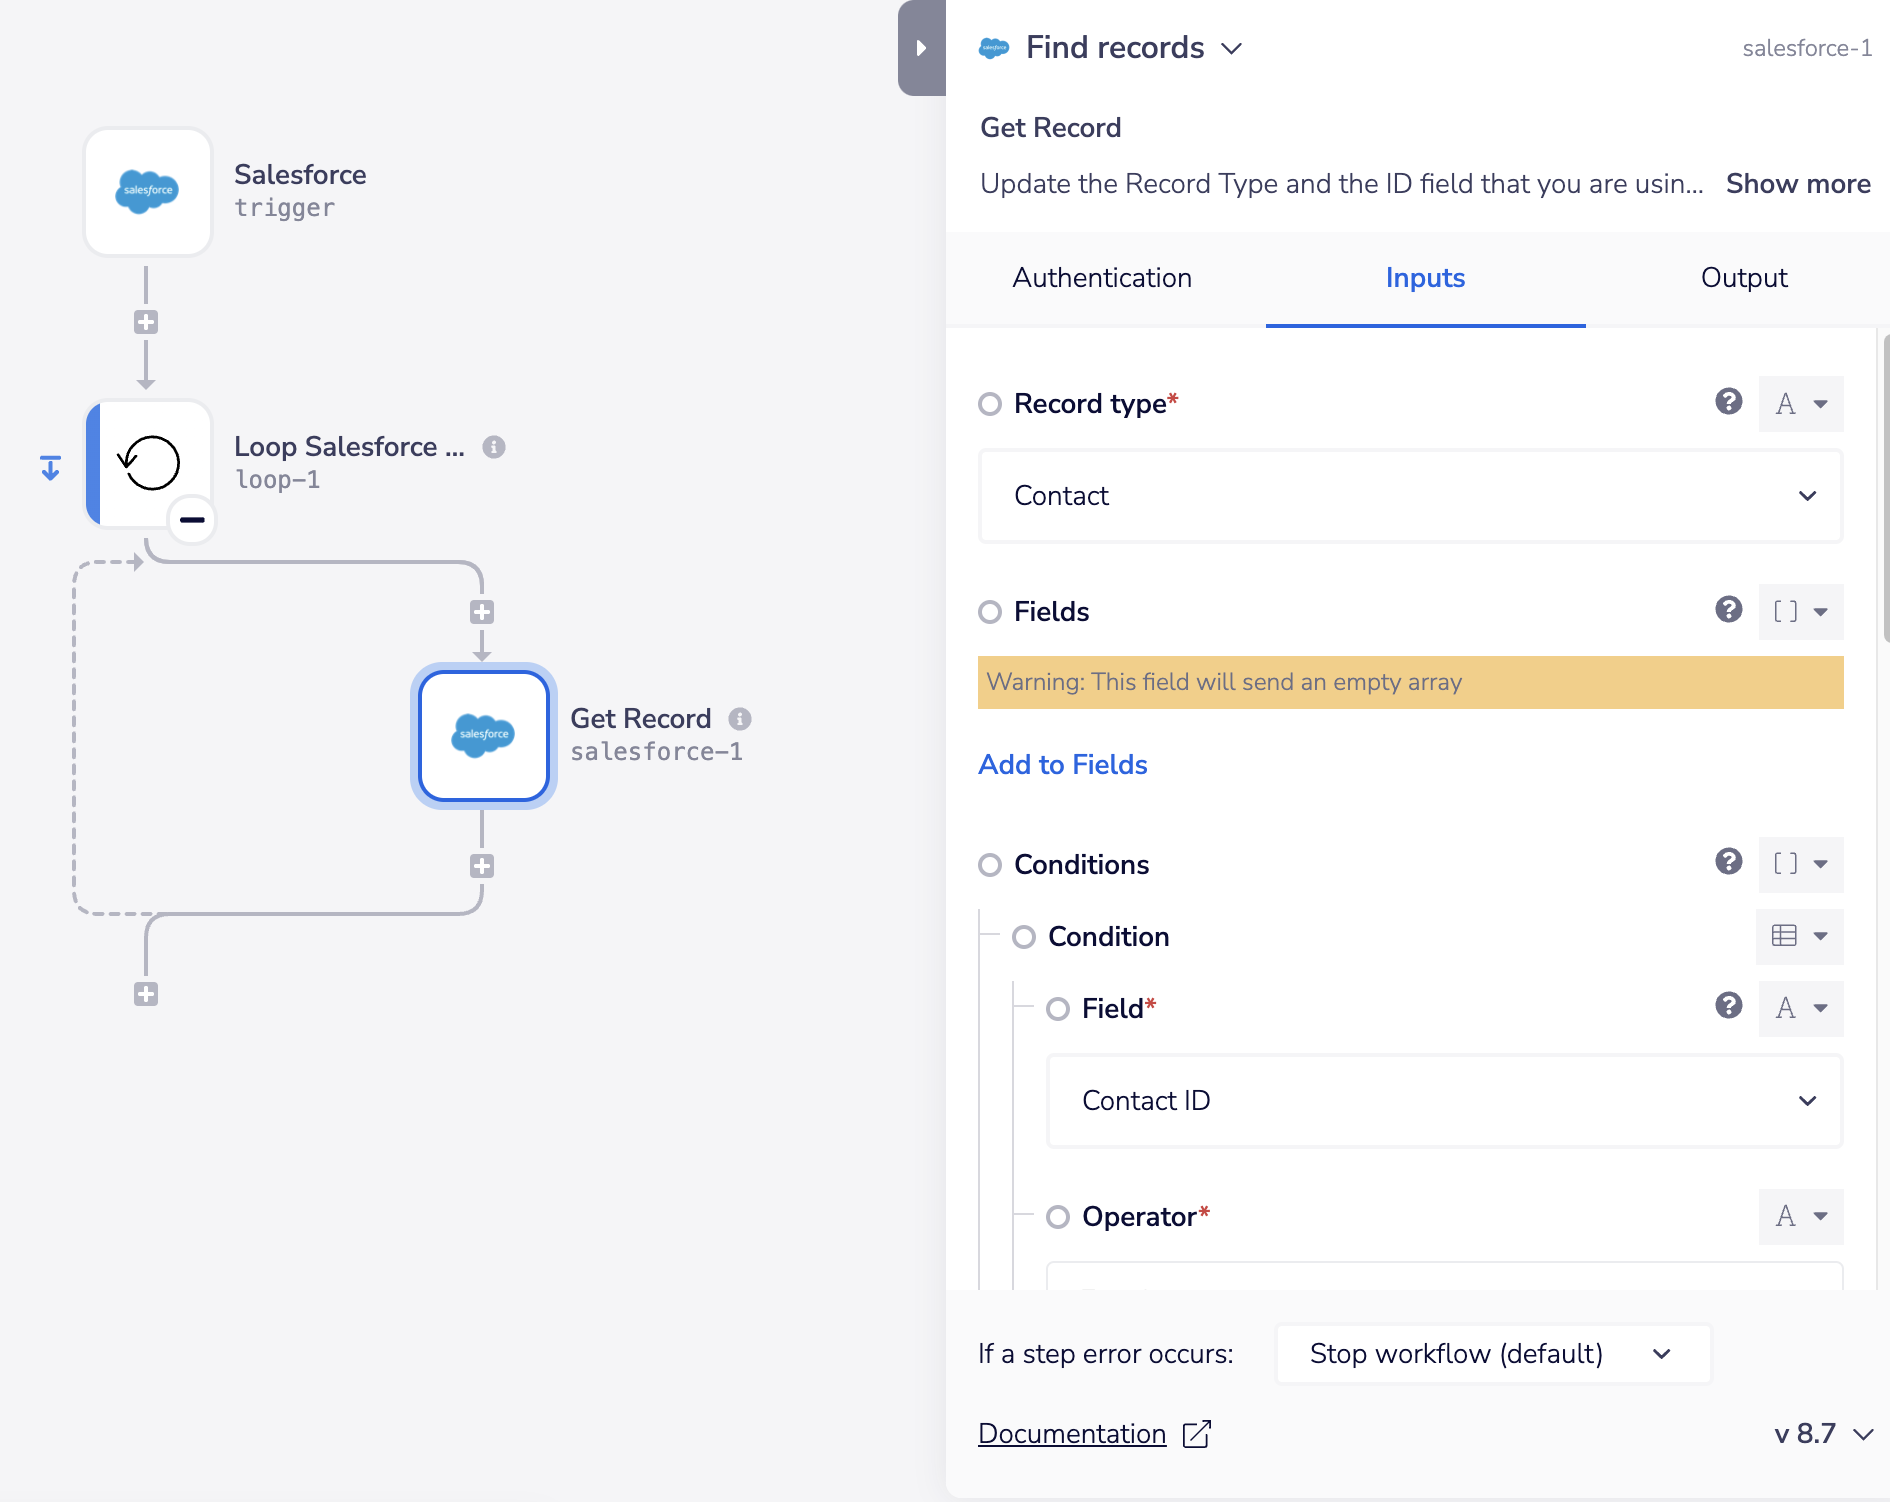The height and width of the screenshot is (1502, 1890).
Task: Click the Salesforce trigger icon on the canvas
Action: 147,191
